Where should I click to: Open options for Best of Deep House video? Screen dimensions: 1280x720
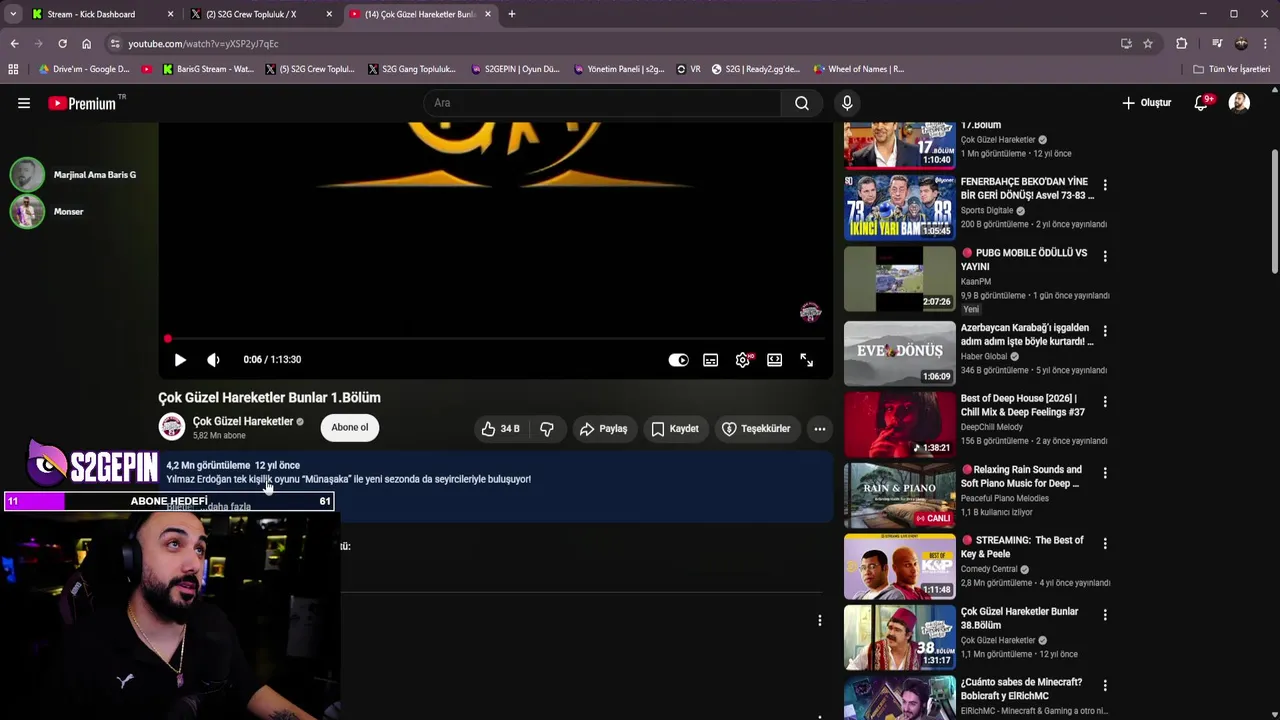pyautogui.click(x=1105, y=402)
